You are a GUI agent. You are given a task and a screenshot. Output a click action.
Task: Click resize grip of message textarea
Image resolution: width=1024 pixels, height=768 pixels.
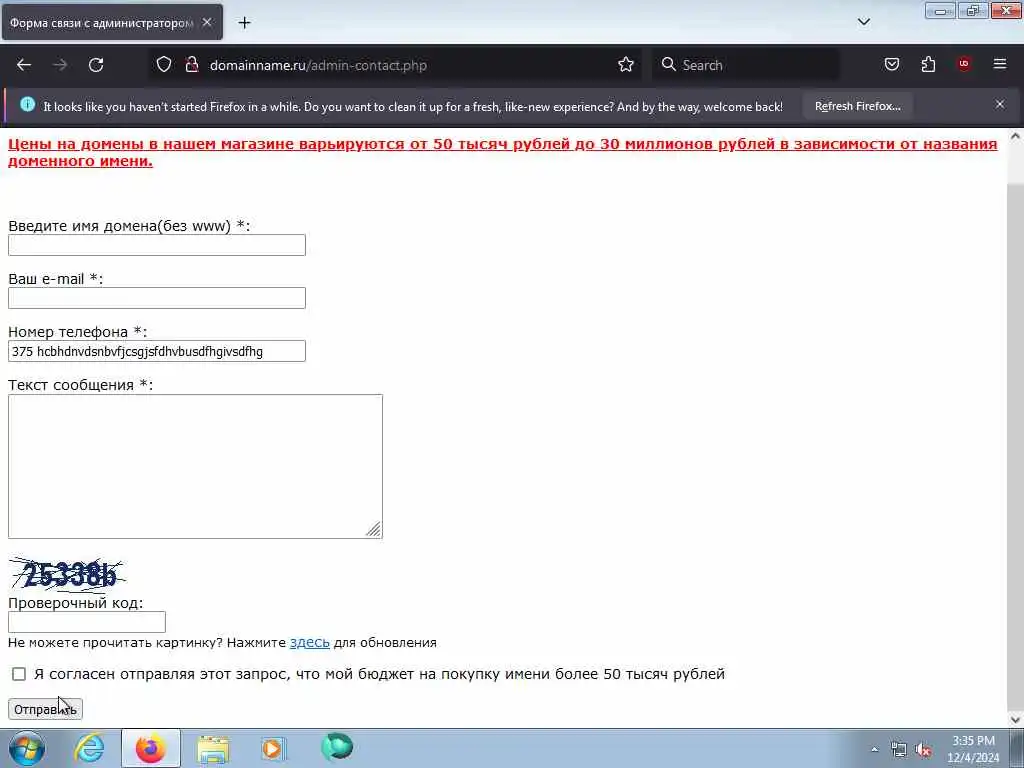[x=374, y=530]
